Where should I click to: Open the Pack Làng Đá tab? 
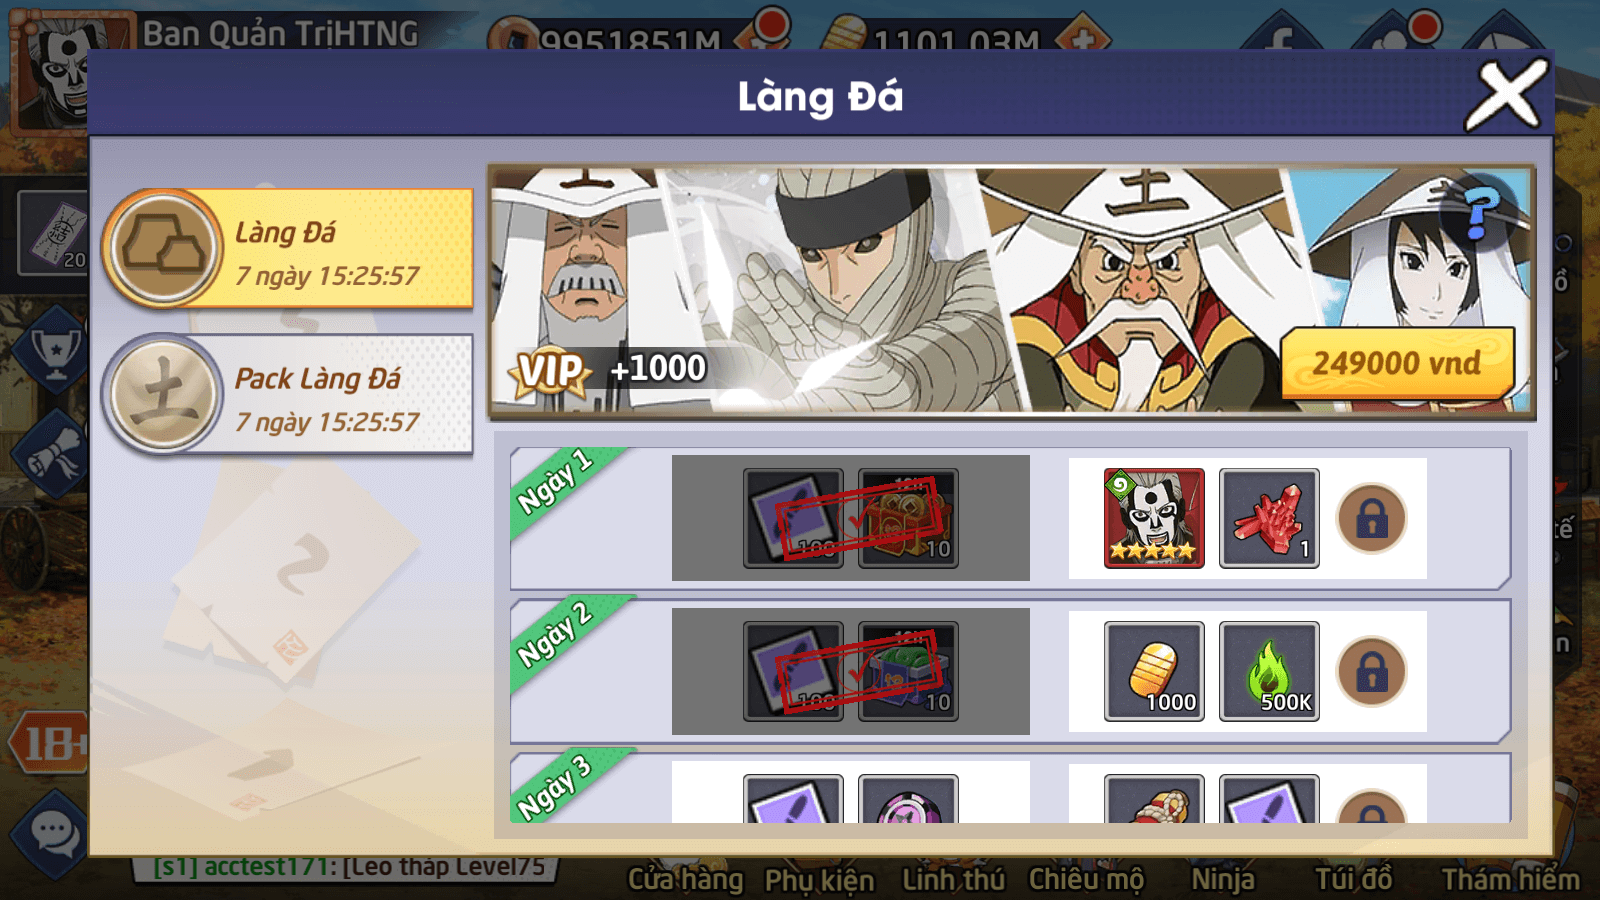click(288, 394)
